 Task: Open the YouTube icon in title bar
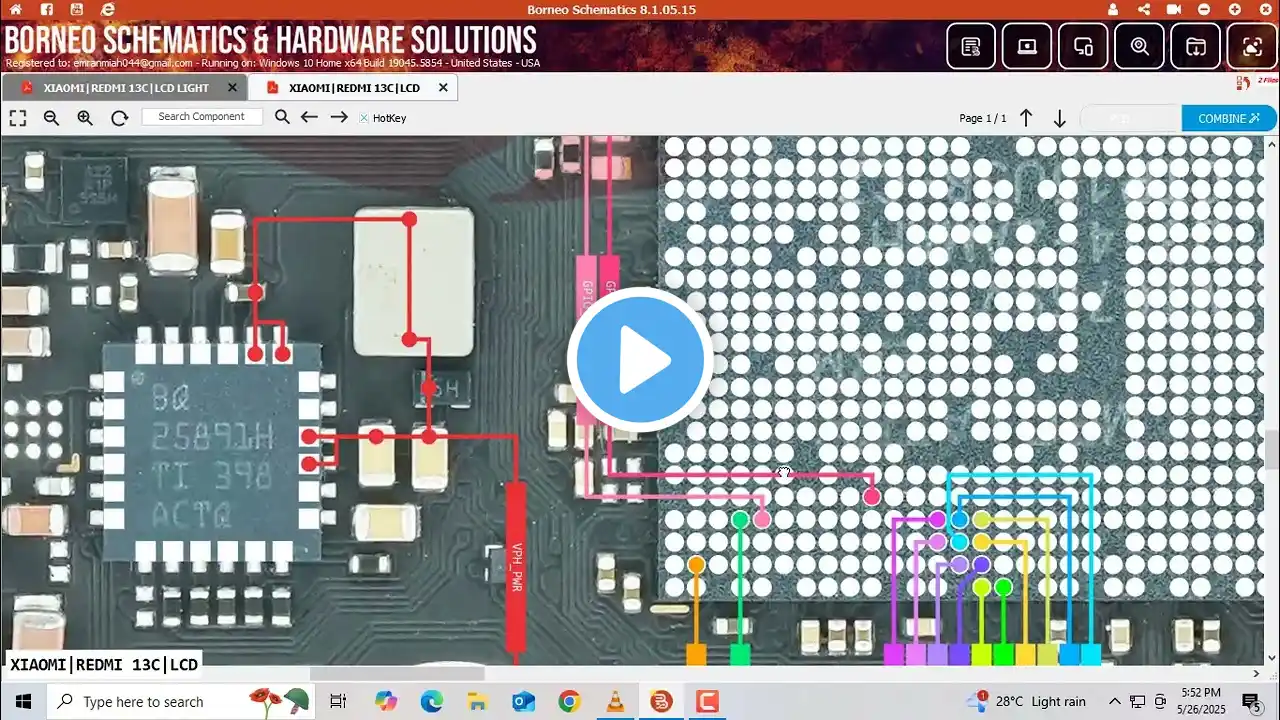click(78, 9)
